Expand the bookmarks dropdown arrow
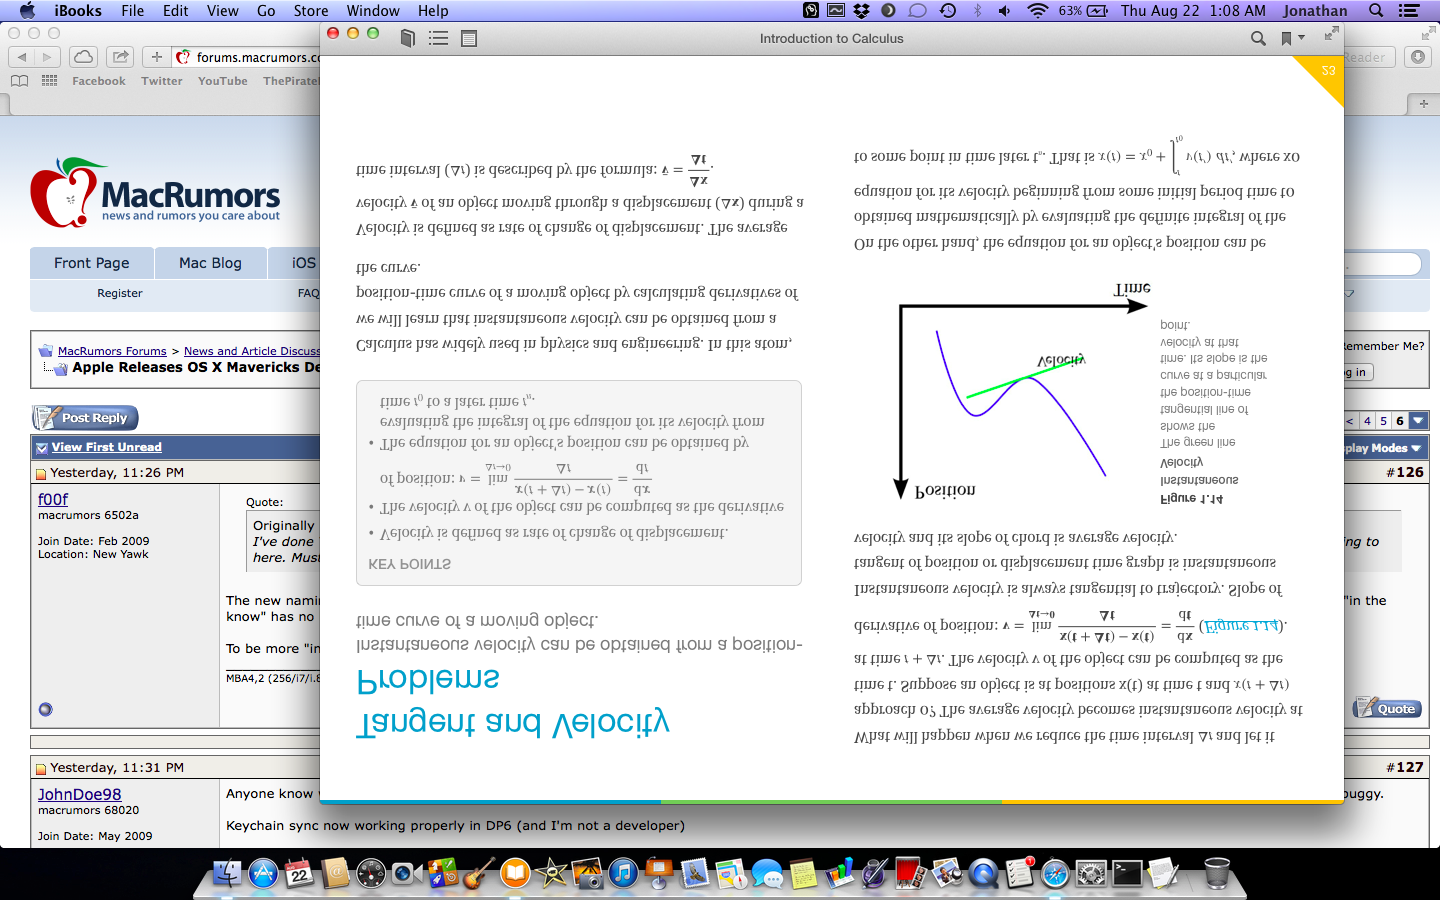 (1301, 38)
